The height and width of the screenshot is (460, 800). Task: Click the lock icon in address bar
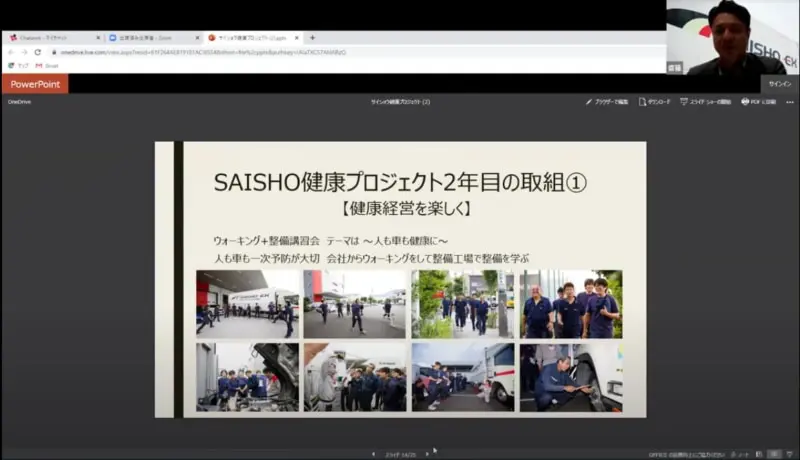(54, 52)
